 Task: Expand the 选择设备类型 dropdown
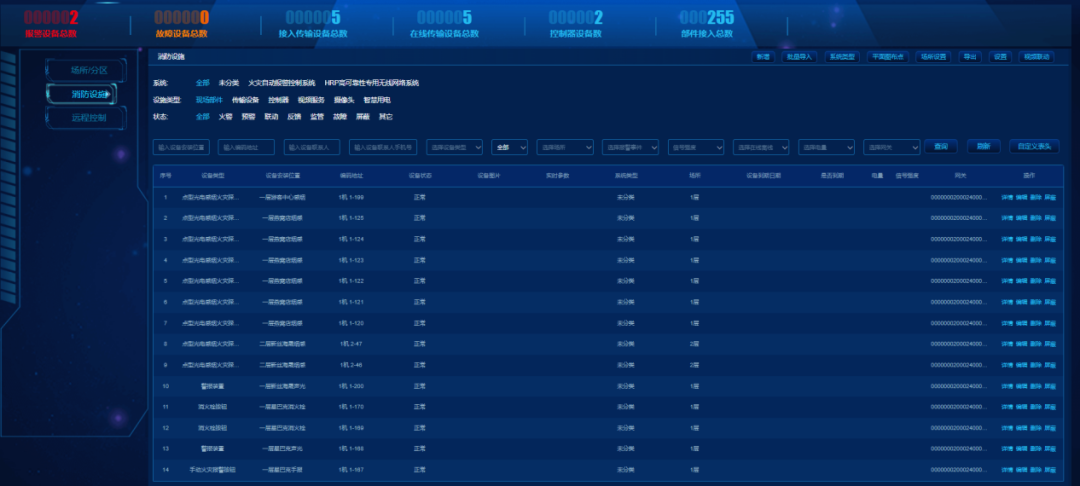click(456, 147)
